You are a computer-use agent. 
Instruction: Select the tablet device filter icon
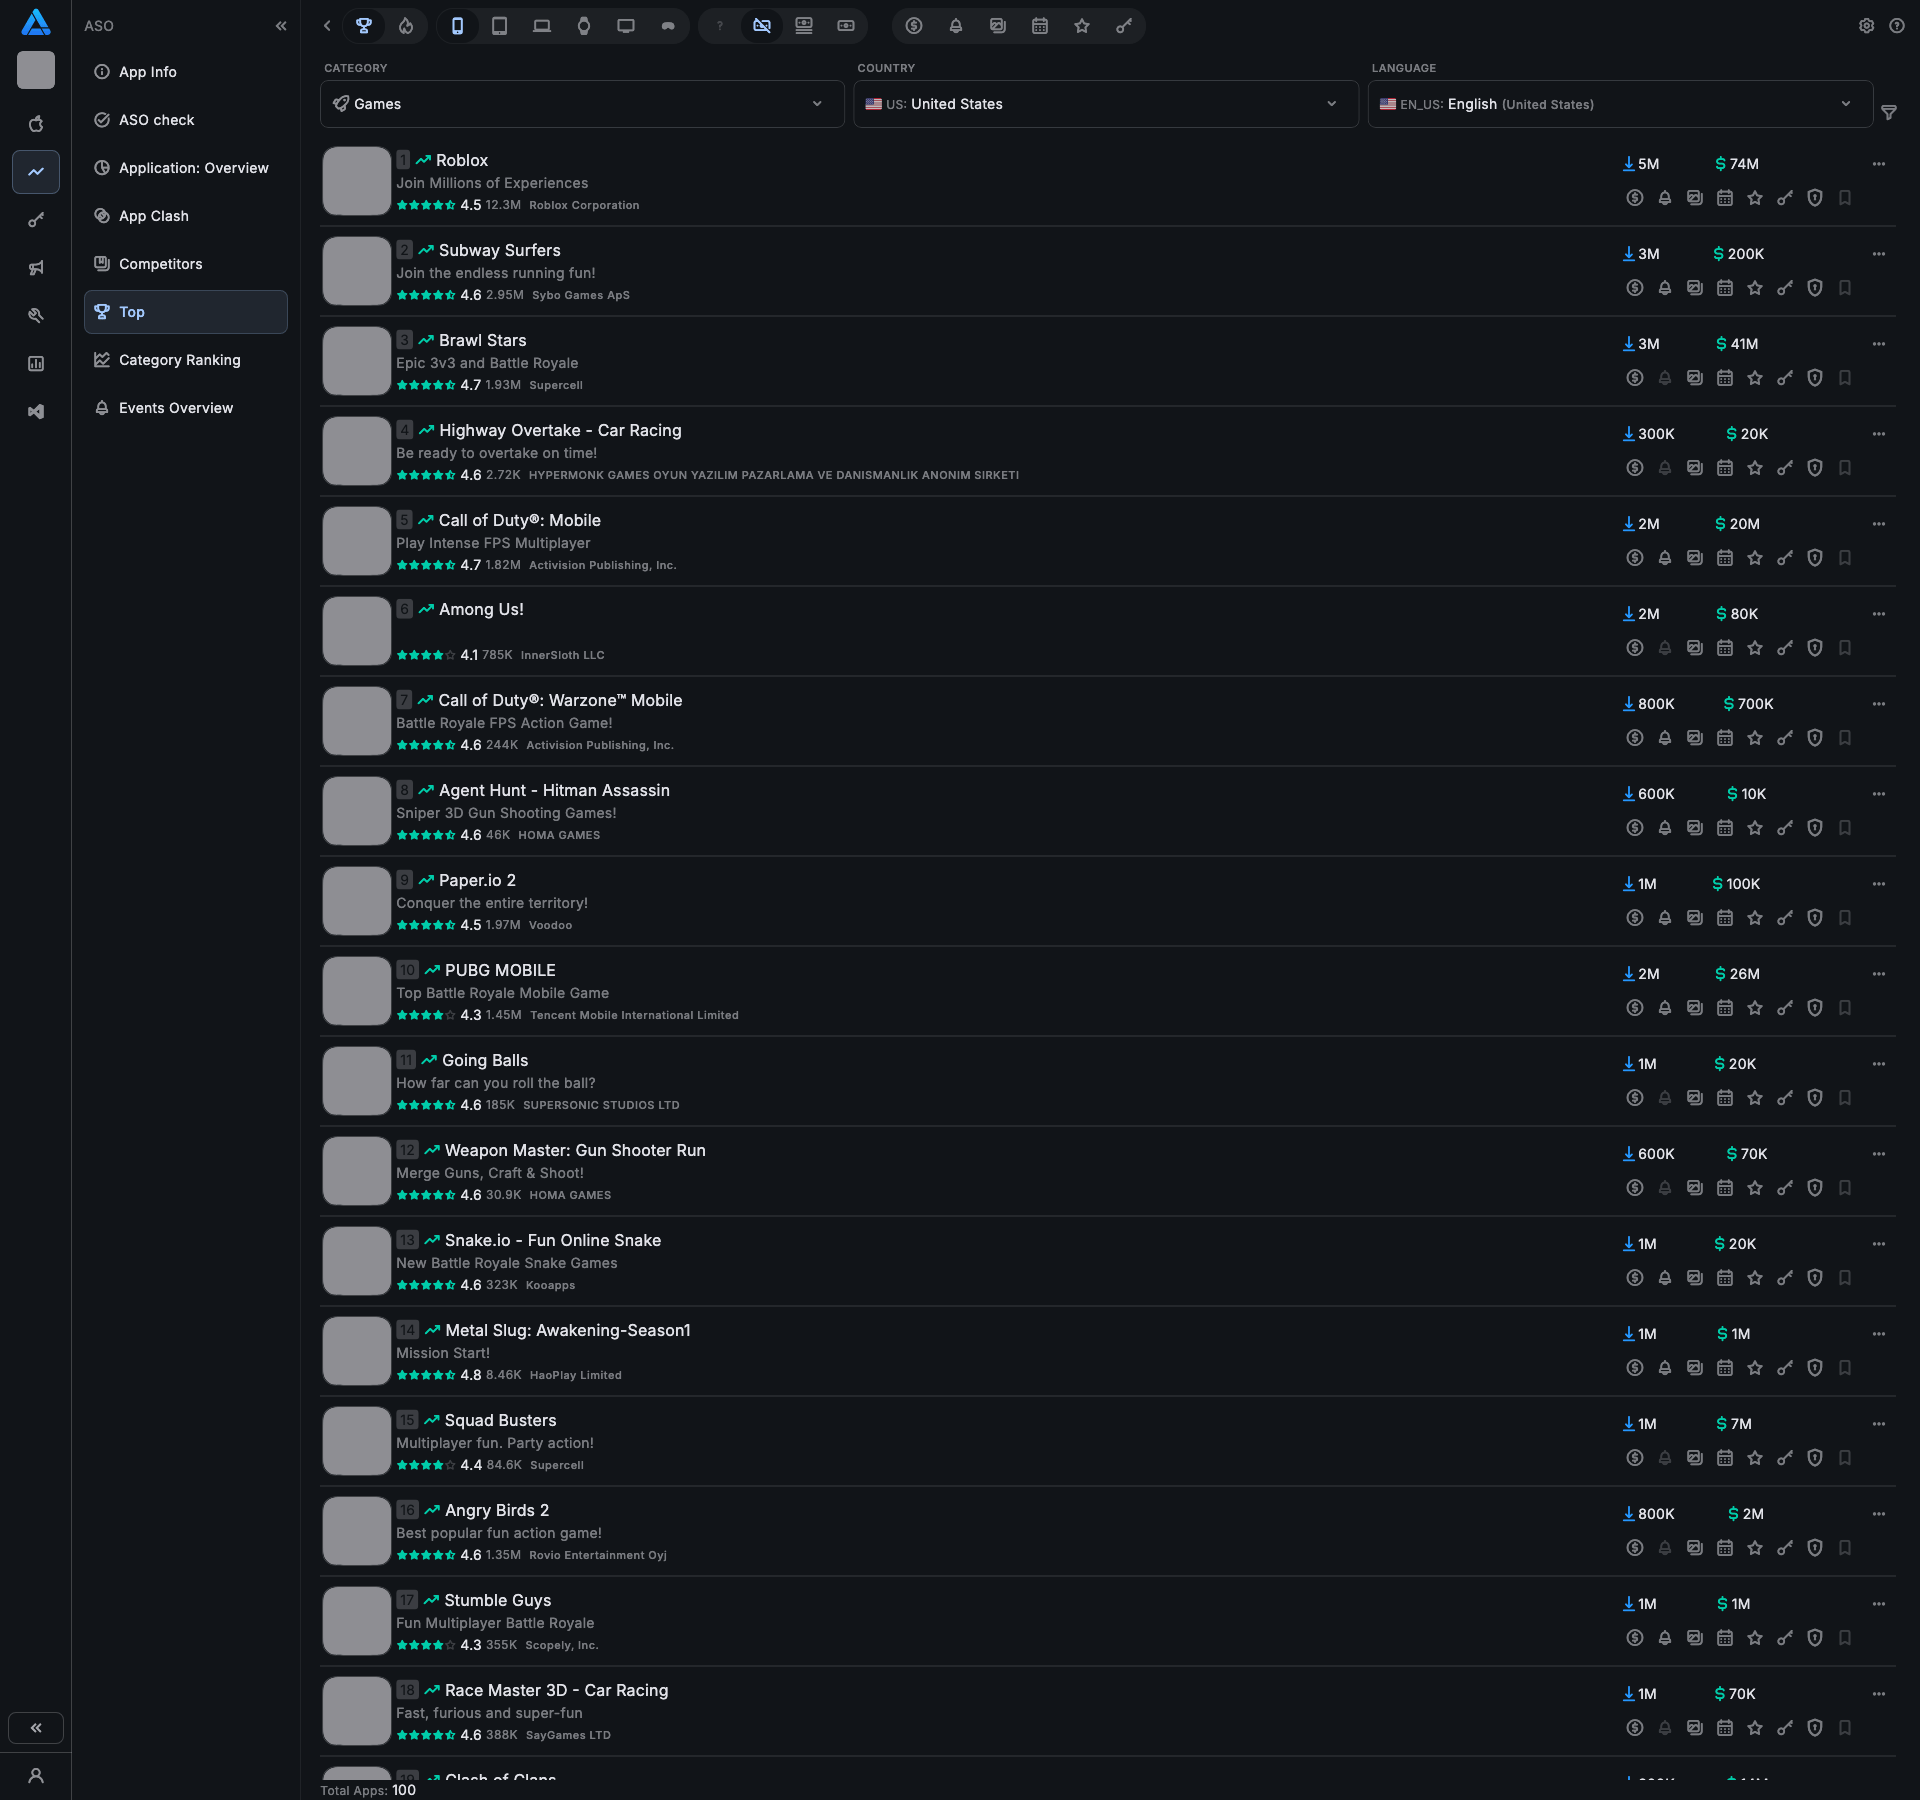pyautogui.click(x=499, y=26)
